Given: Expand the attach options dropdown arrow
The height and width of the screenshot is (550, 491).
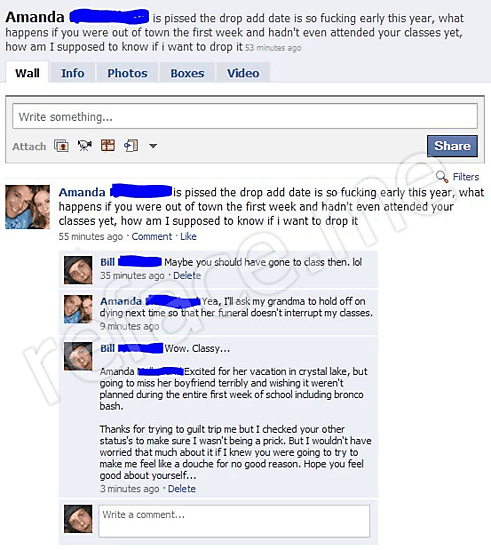Looking at the screenshot, I should [153, 146].
